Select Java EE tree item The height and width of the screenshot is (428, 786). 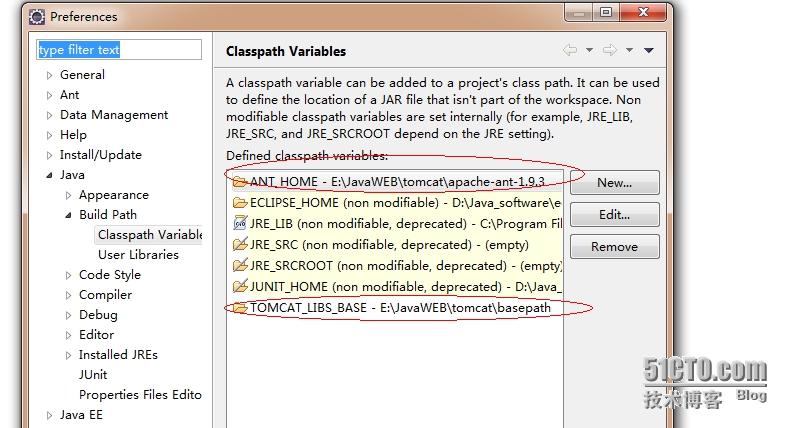pyautogui.click(x=81, y=415)
